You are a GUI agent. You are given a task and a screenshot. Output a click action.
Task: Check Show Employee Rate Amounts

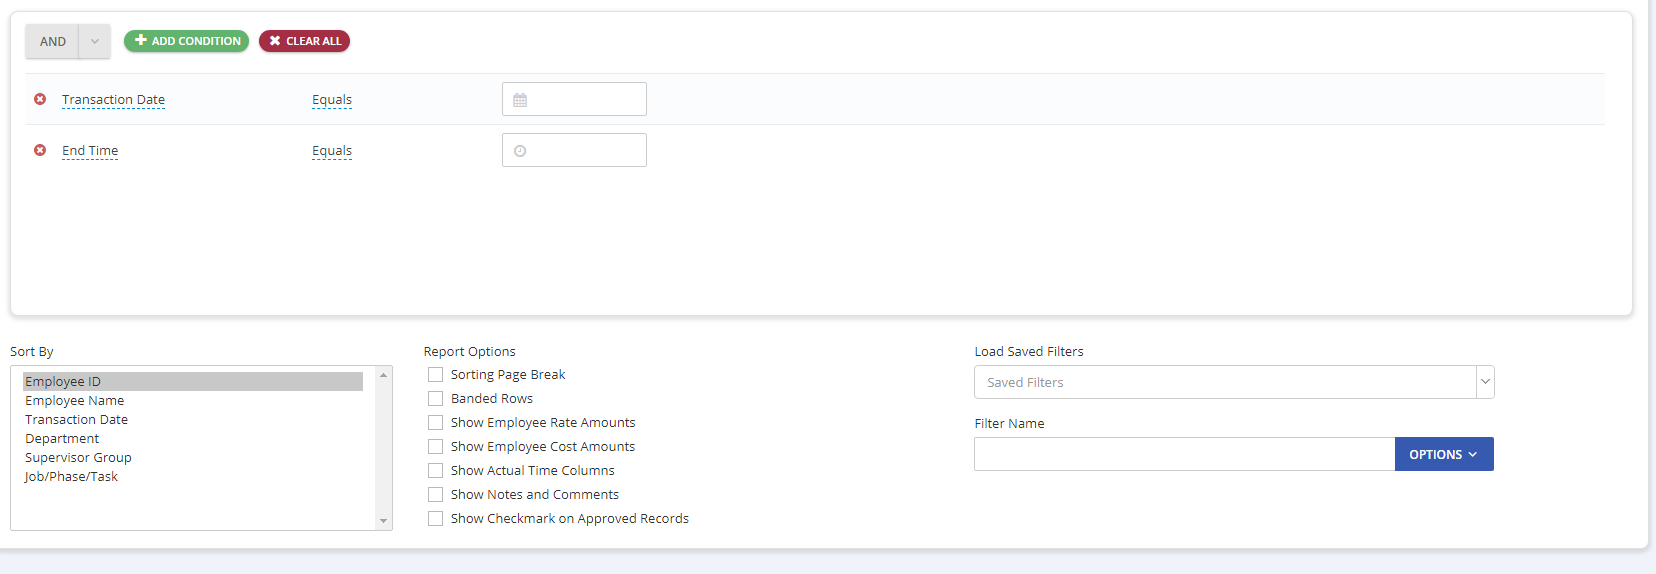tap(436, 423)
